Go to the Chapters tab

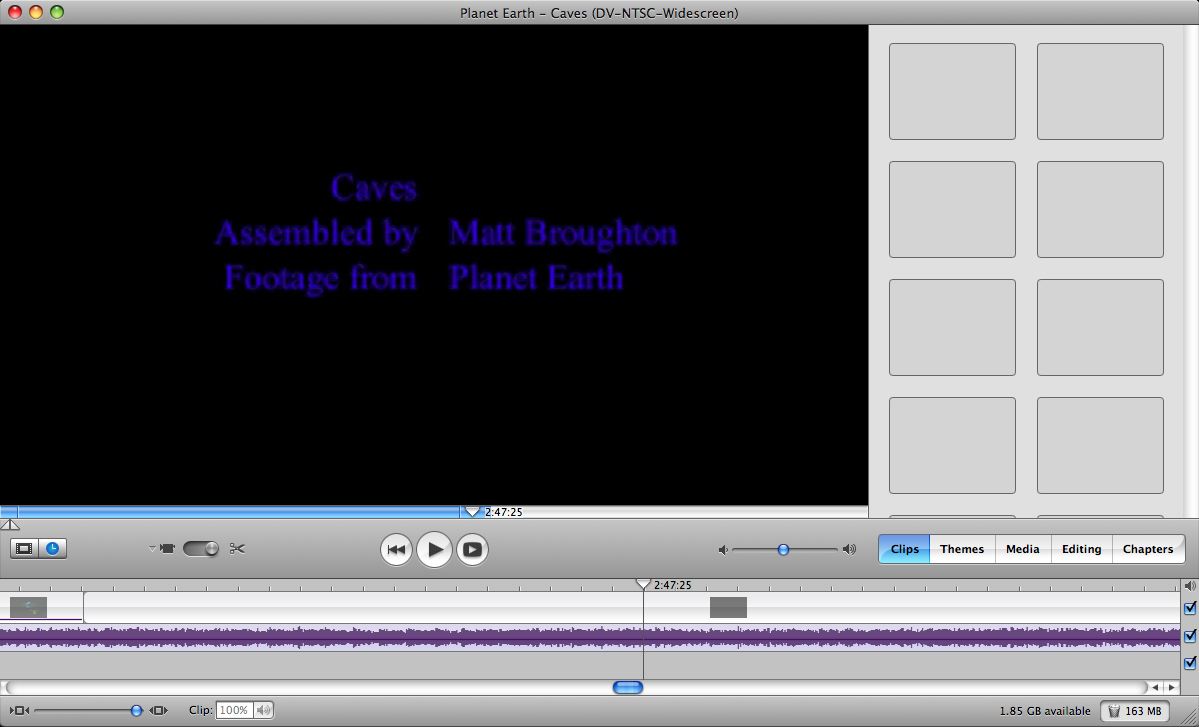point(1148,549)
